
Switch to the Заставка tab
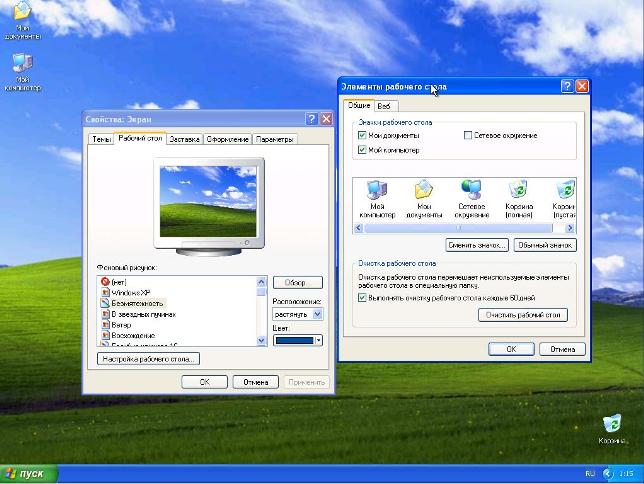[184, 139]
